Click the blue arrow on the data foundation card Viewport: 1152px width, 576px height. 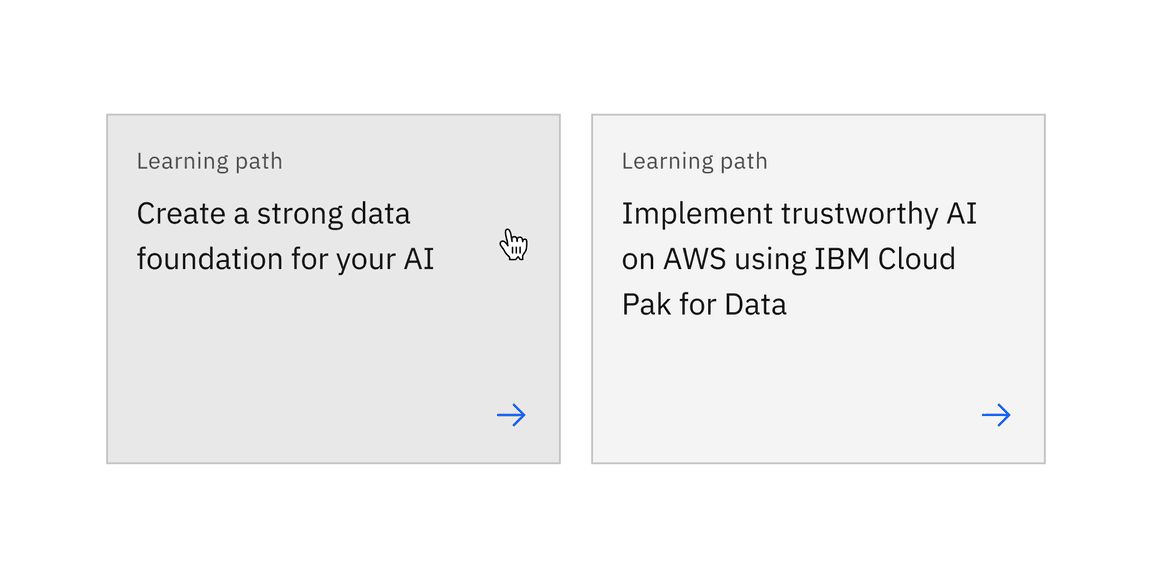point(511,415)
